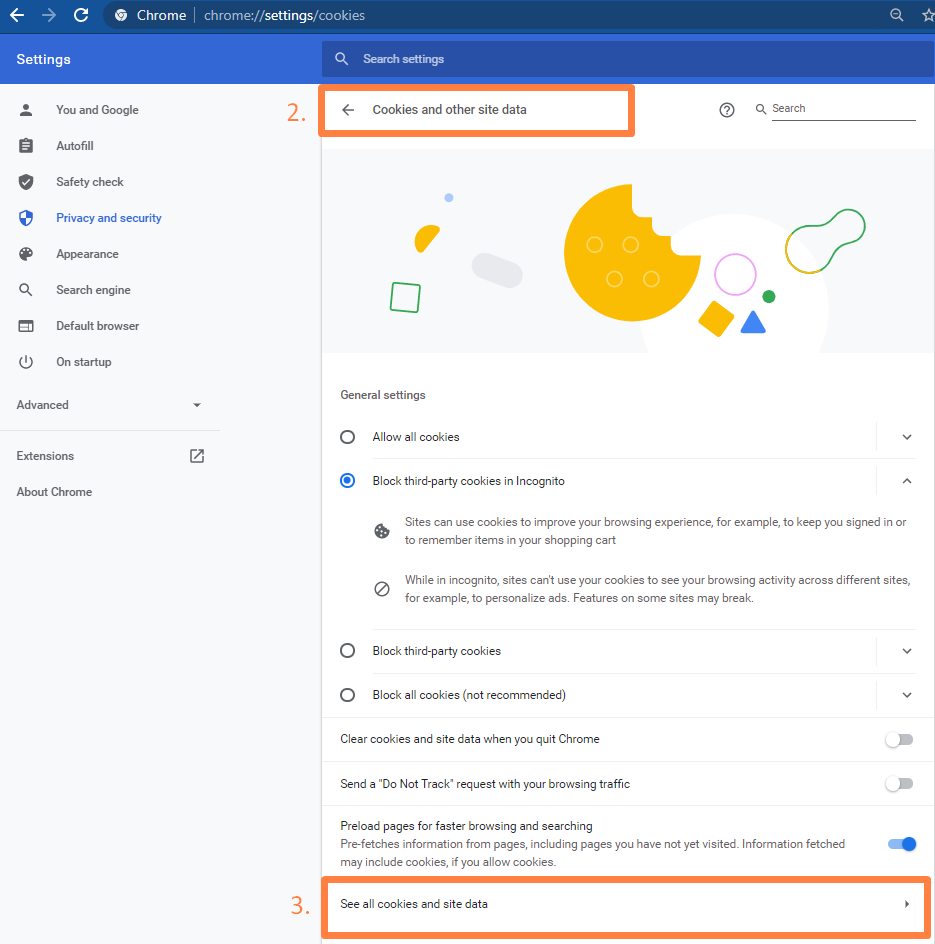
Task: Select the Allow all cookies radio button
Action: tap(348, 437)
